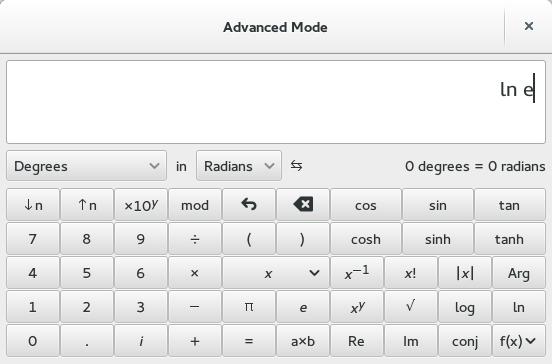Viewport: 552px width, 364px height.
Task: Click the Im imaginary part button
Action: pyautogui.click(x=411, y=341)
